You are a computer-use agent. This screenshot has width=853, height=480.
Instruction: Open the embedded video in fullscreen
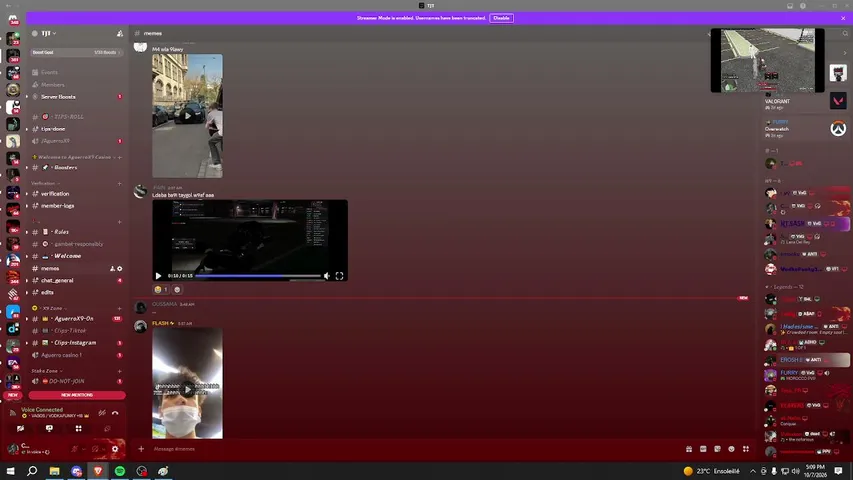pos(339,276)
